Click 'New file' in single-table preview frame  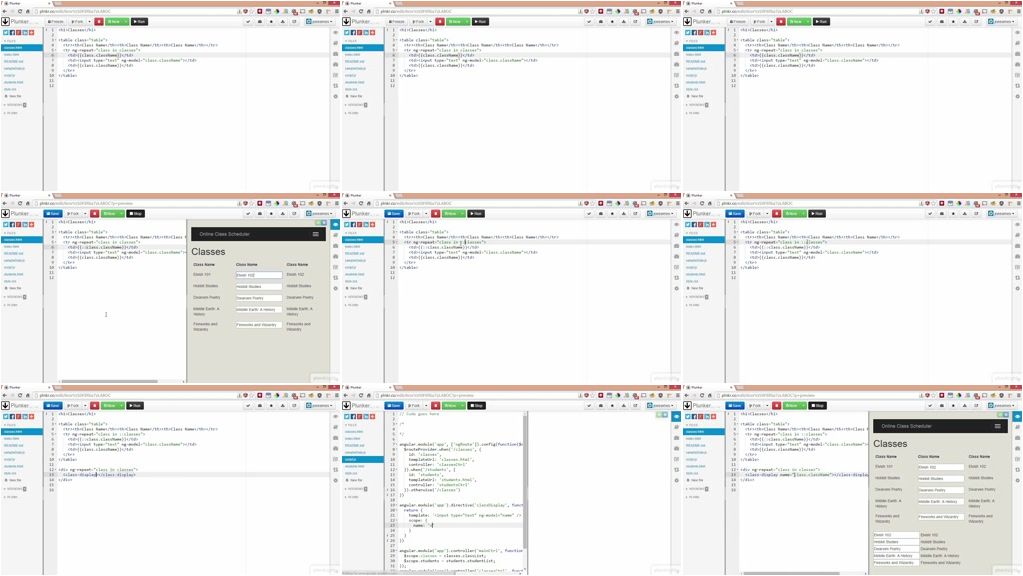[x=14, y=288]
